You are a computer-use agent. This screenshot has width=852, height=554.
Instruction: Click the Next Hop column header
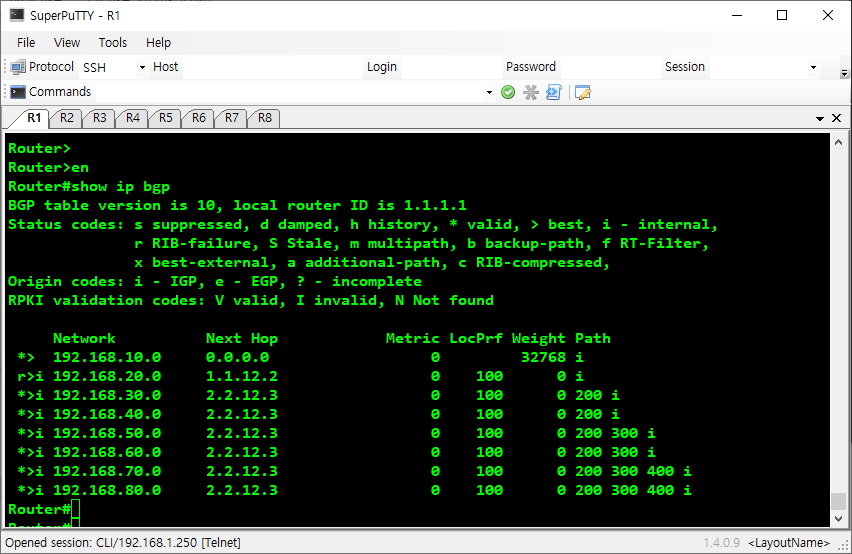(x=242, y=338)
